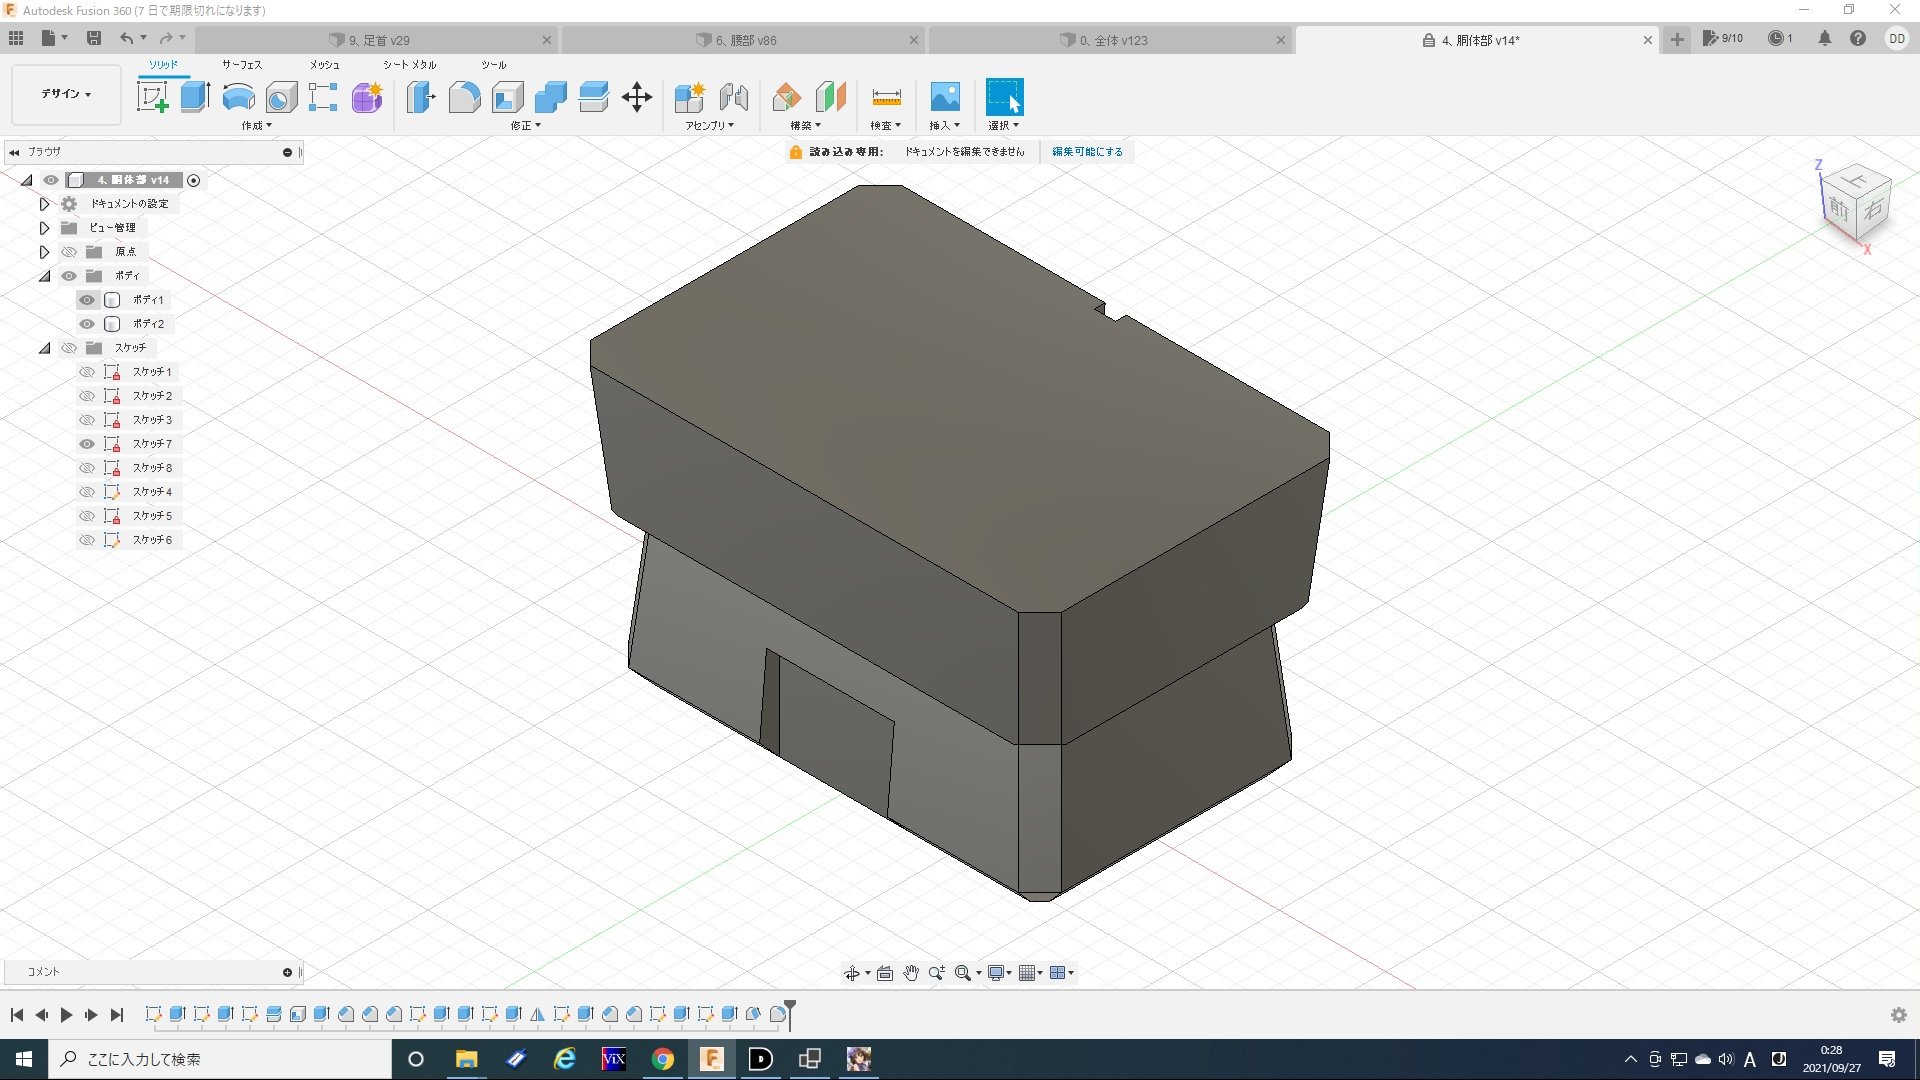Select the Move/Copy arrows tool

click(637, 97)
